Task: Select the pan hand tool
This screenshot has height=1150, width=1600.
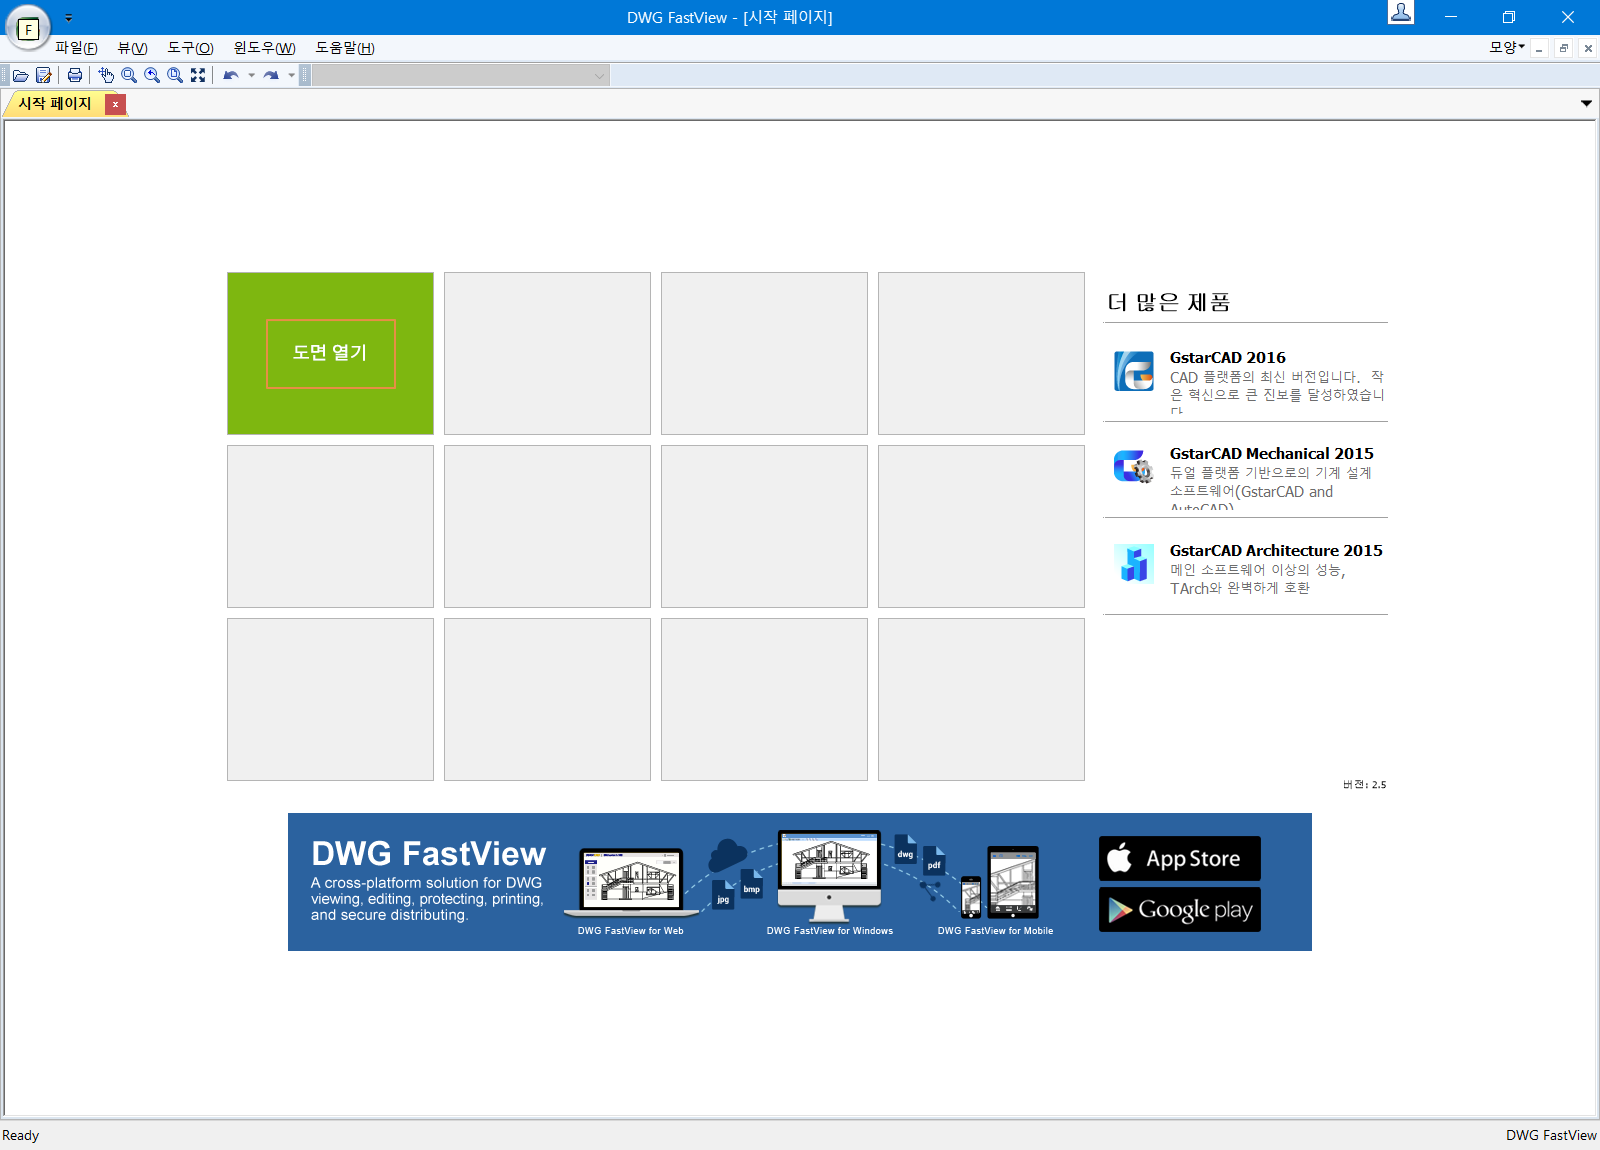Action: coord(106,75)
